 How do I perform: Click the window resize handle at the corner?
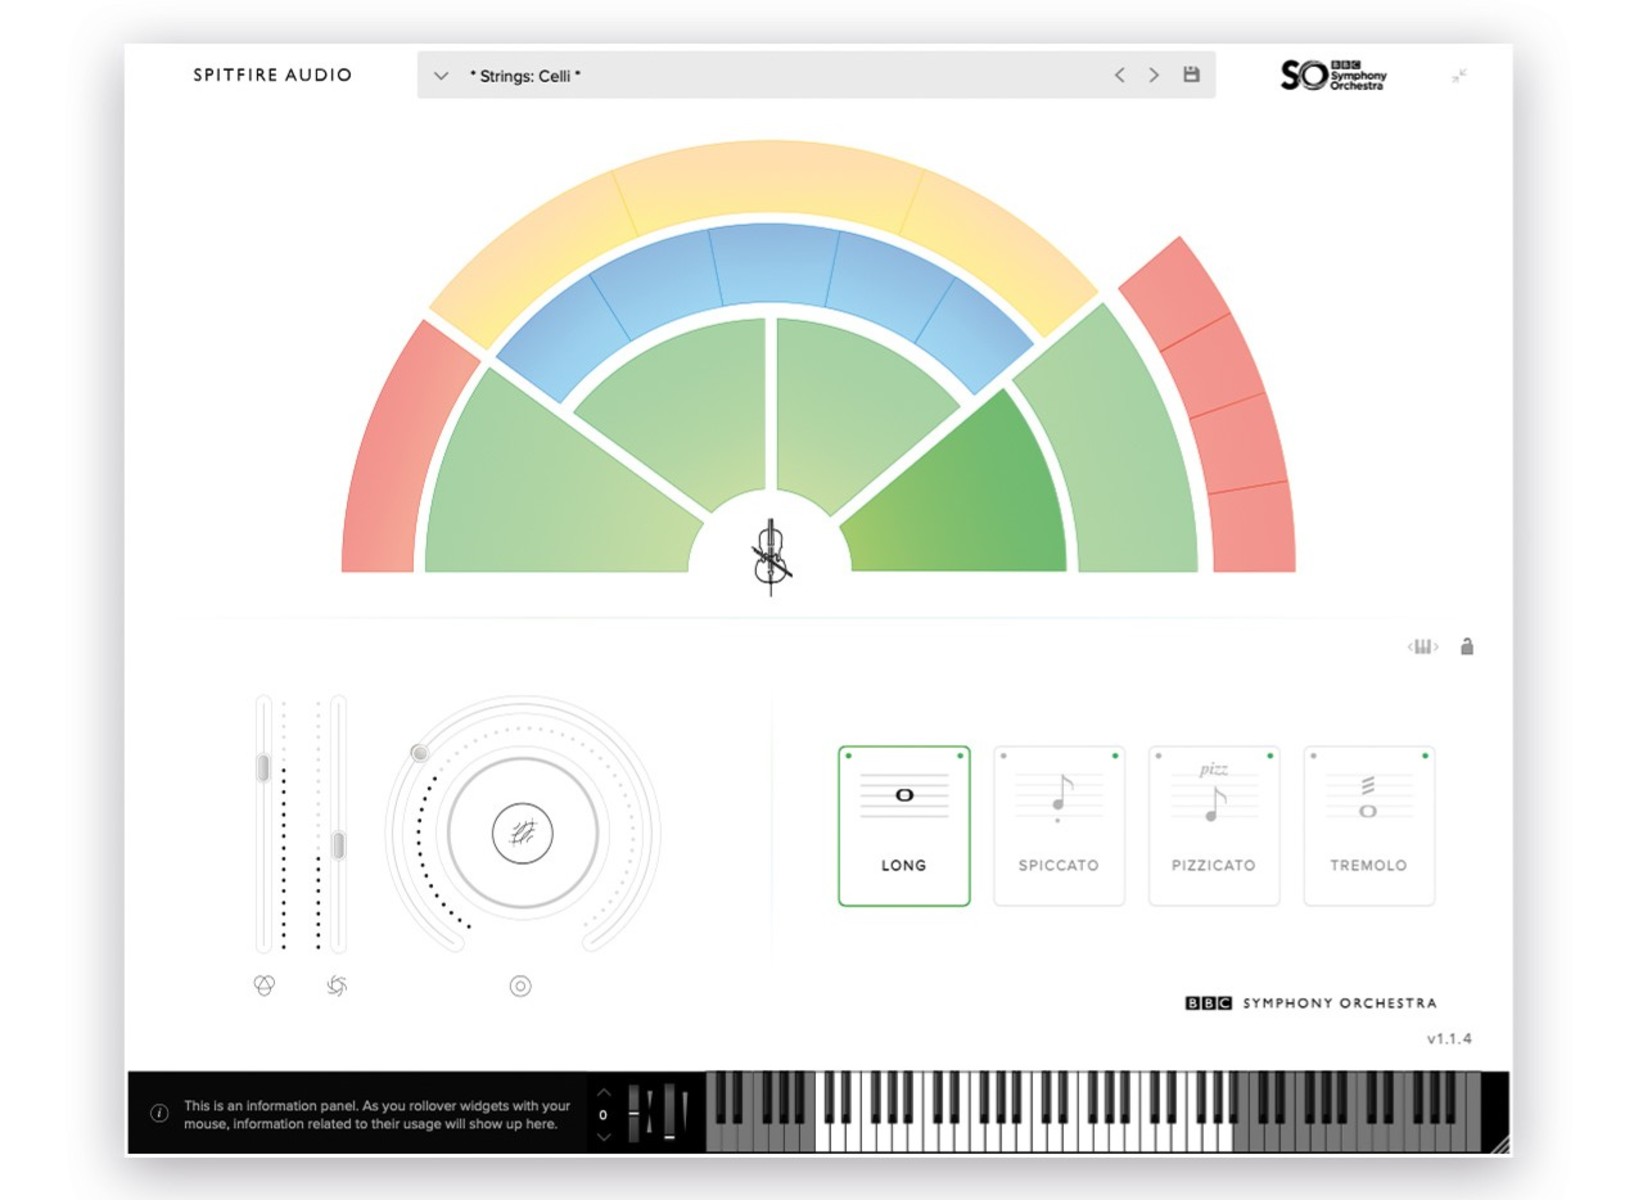1499,1144
